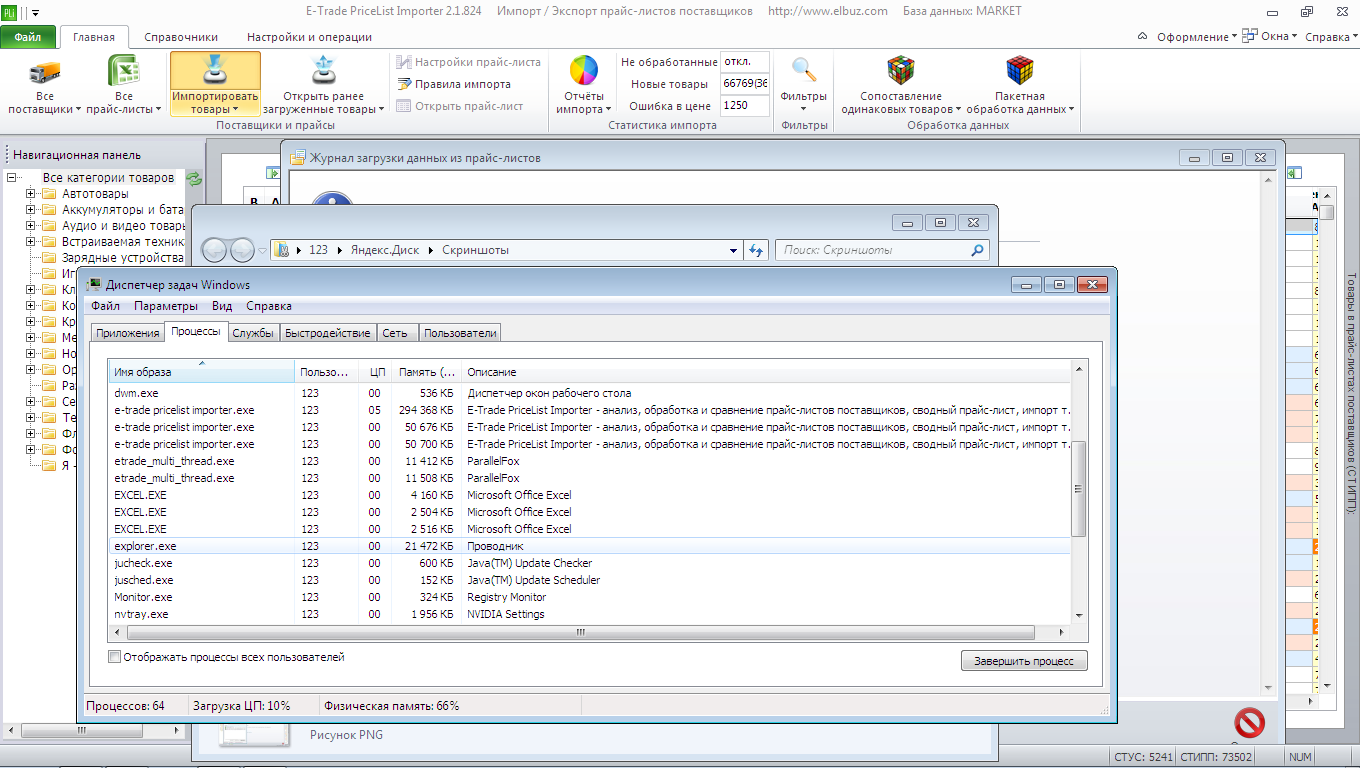Switch to Службы tab in Task Manager
Image resolution: width=1360 pixels, height=768 pixels.
pyautogui.click(x=253, y=333)
